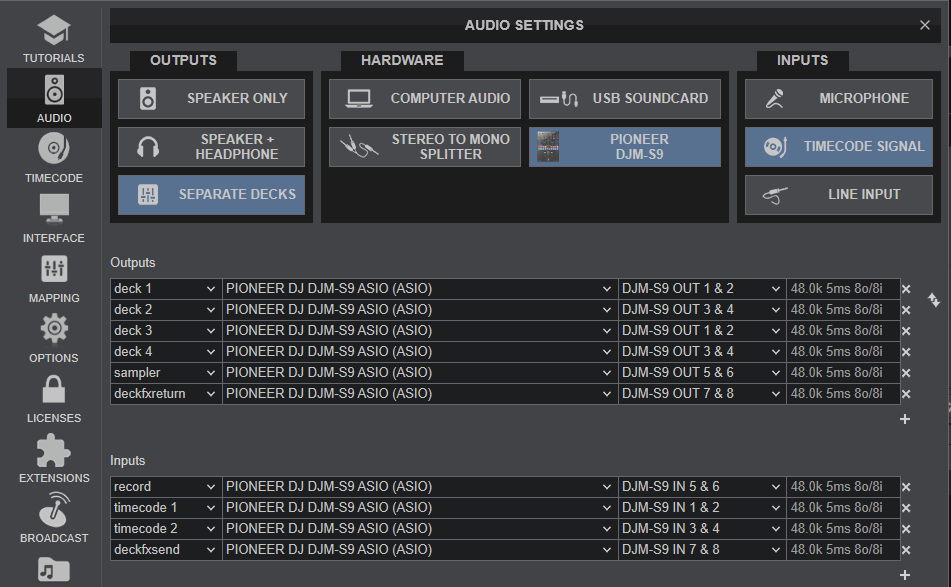Go to the Interface settings page

tap(54, 218)
